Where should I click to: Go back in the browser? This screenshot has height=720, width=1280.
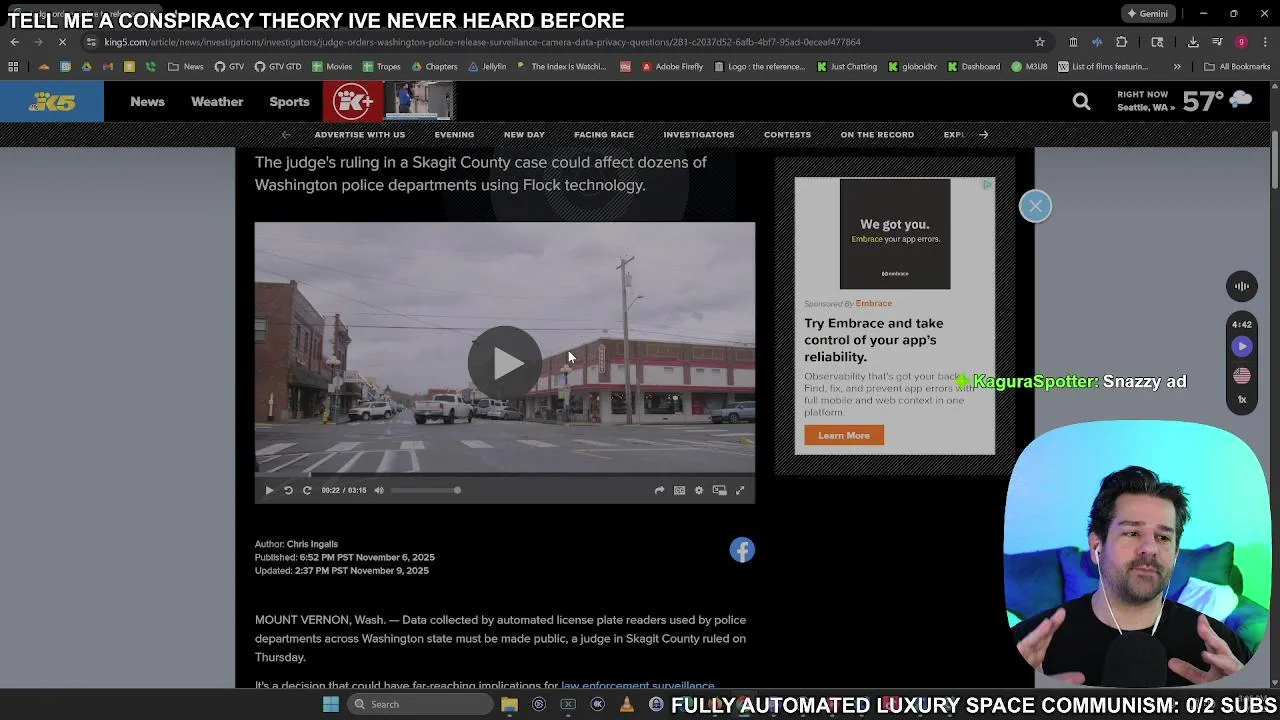coord(14,42)
